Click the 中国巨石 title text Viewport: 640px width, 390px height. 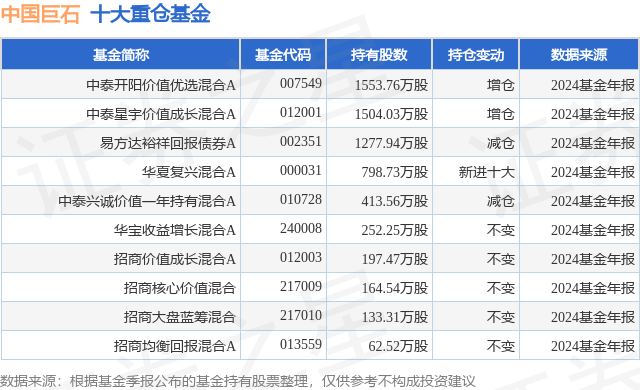point(40,13)
